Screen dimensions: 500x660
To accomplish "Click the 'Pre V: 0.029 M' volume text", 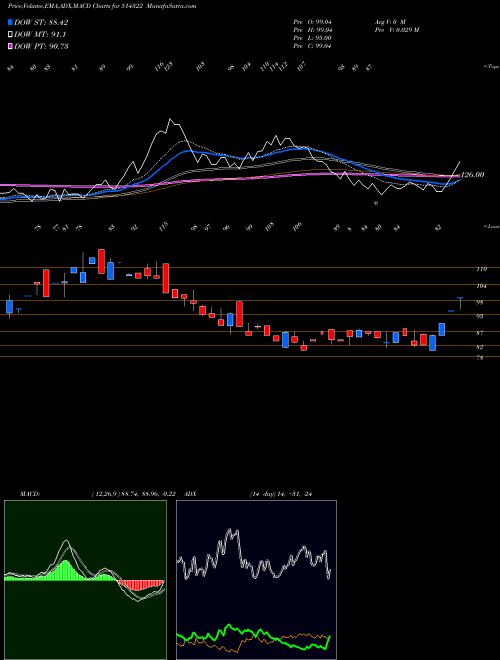I will click(x=396, y=30).
